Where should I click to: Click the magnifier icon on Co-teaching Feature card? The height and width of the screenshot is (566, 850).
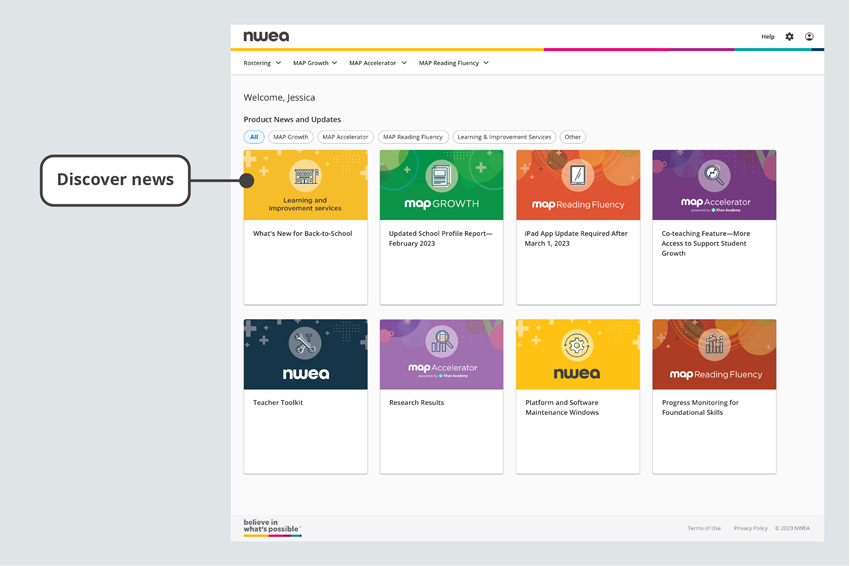pos(714,175)
